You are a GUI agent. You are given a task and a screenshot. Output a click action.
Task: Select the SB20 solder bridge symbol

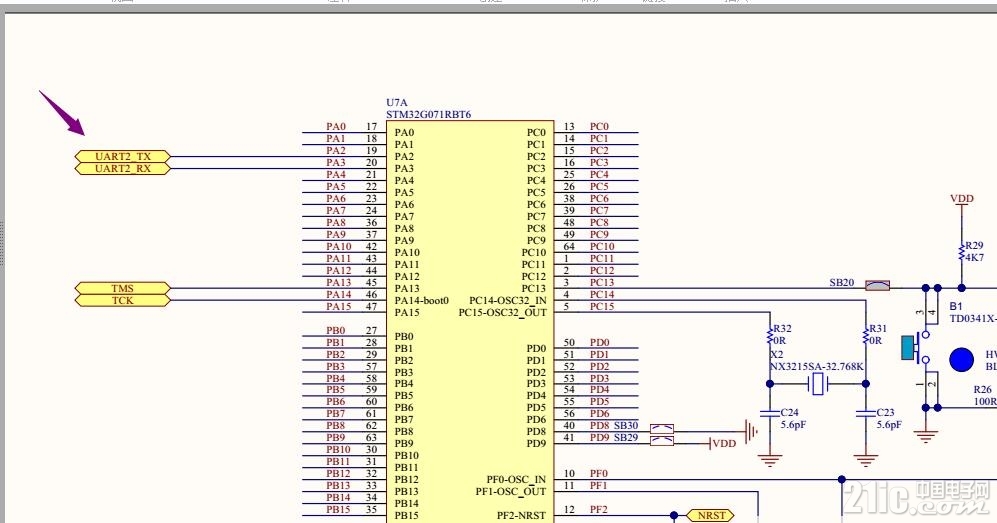(877, 286)
